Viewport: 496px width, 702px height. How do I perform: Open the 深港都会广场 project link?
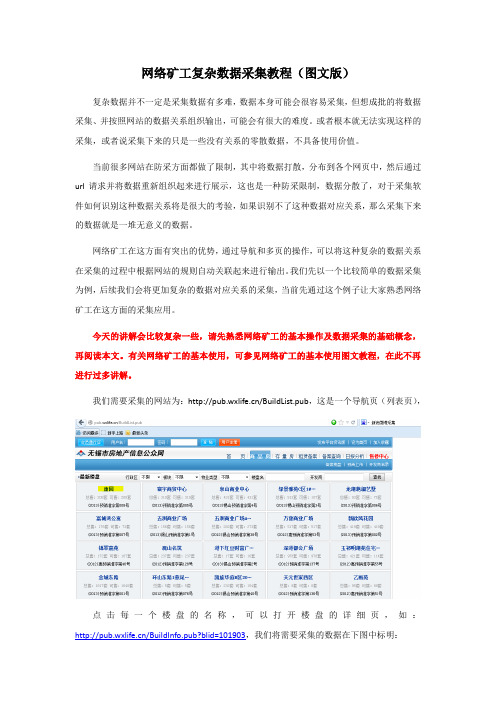coord(298,548)
